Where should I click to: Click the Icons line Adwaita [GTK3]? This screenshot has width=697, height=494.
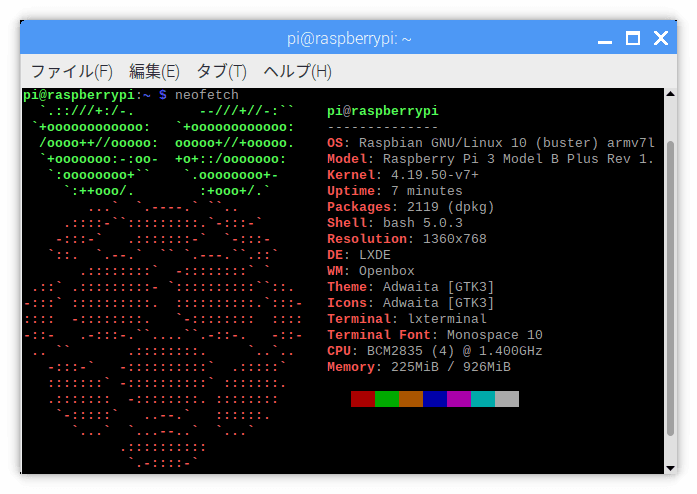(x=411, y=303)
